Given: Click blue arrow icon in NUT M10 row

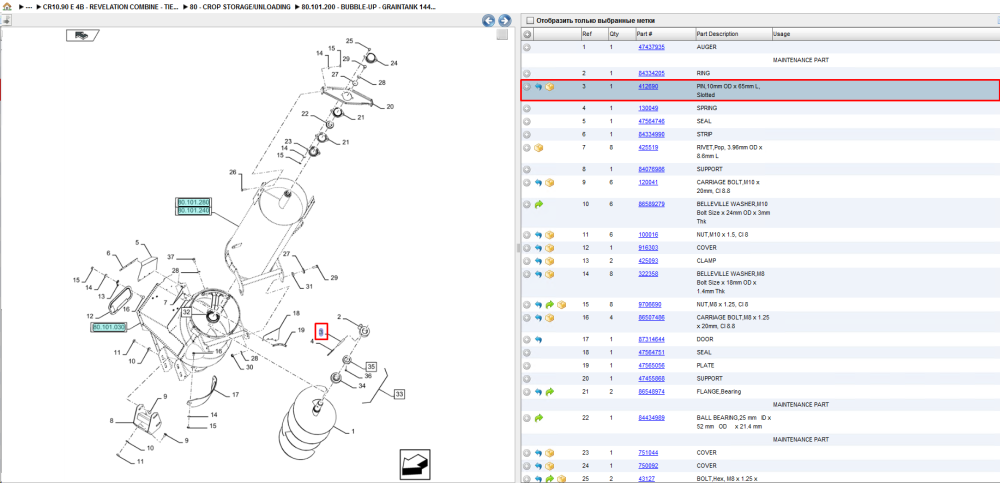Looking at the screenshot, I should (x=538, y=235).
